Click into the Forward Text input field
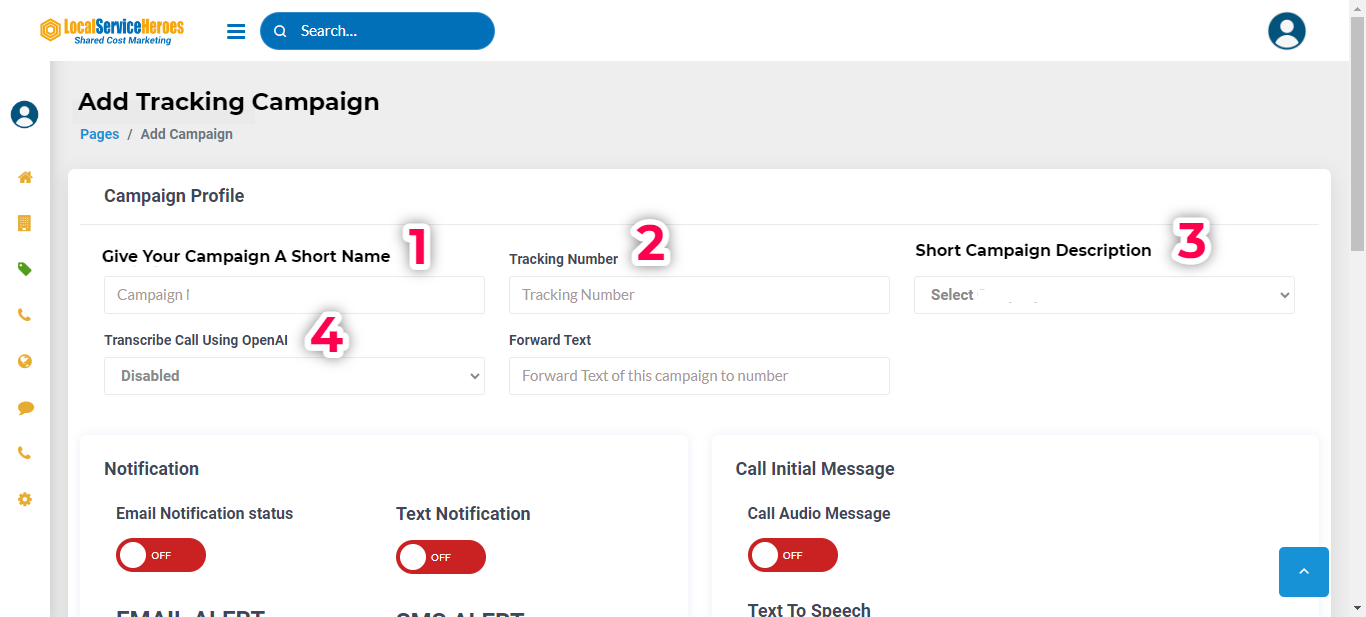 699,376
